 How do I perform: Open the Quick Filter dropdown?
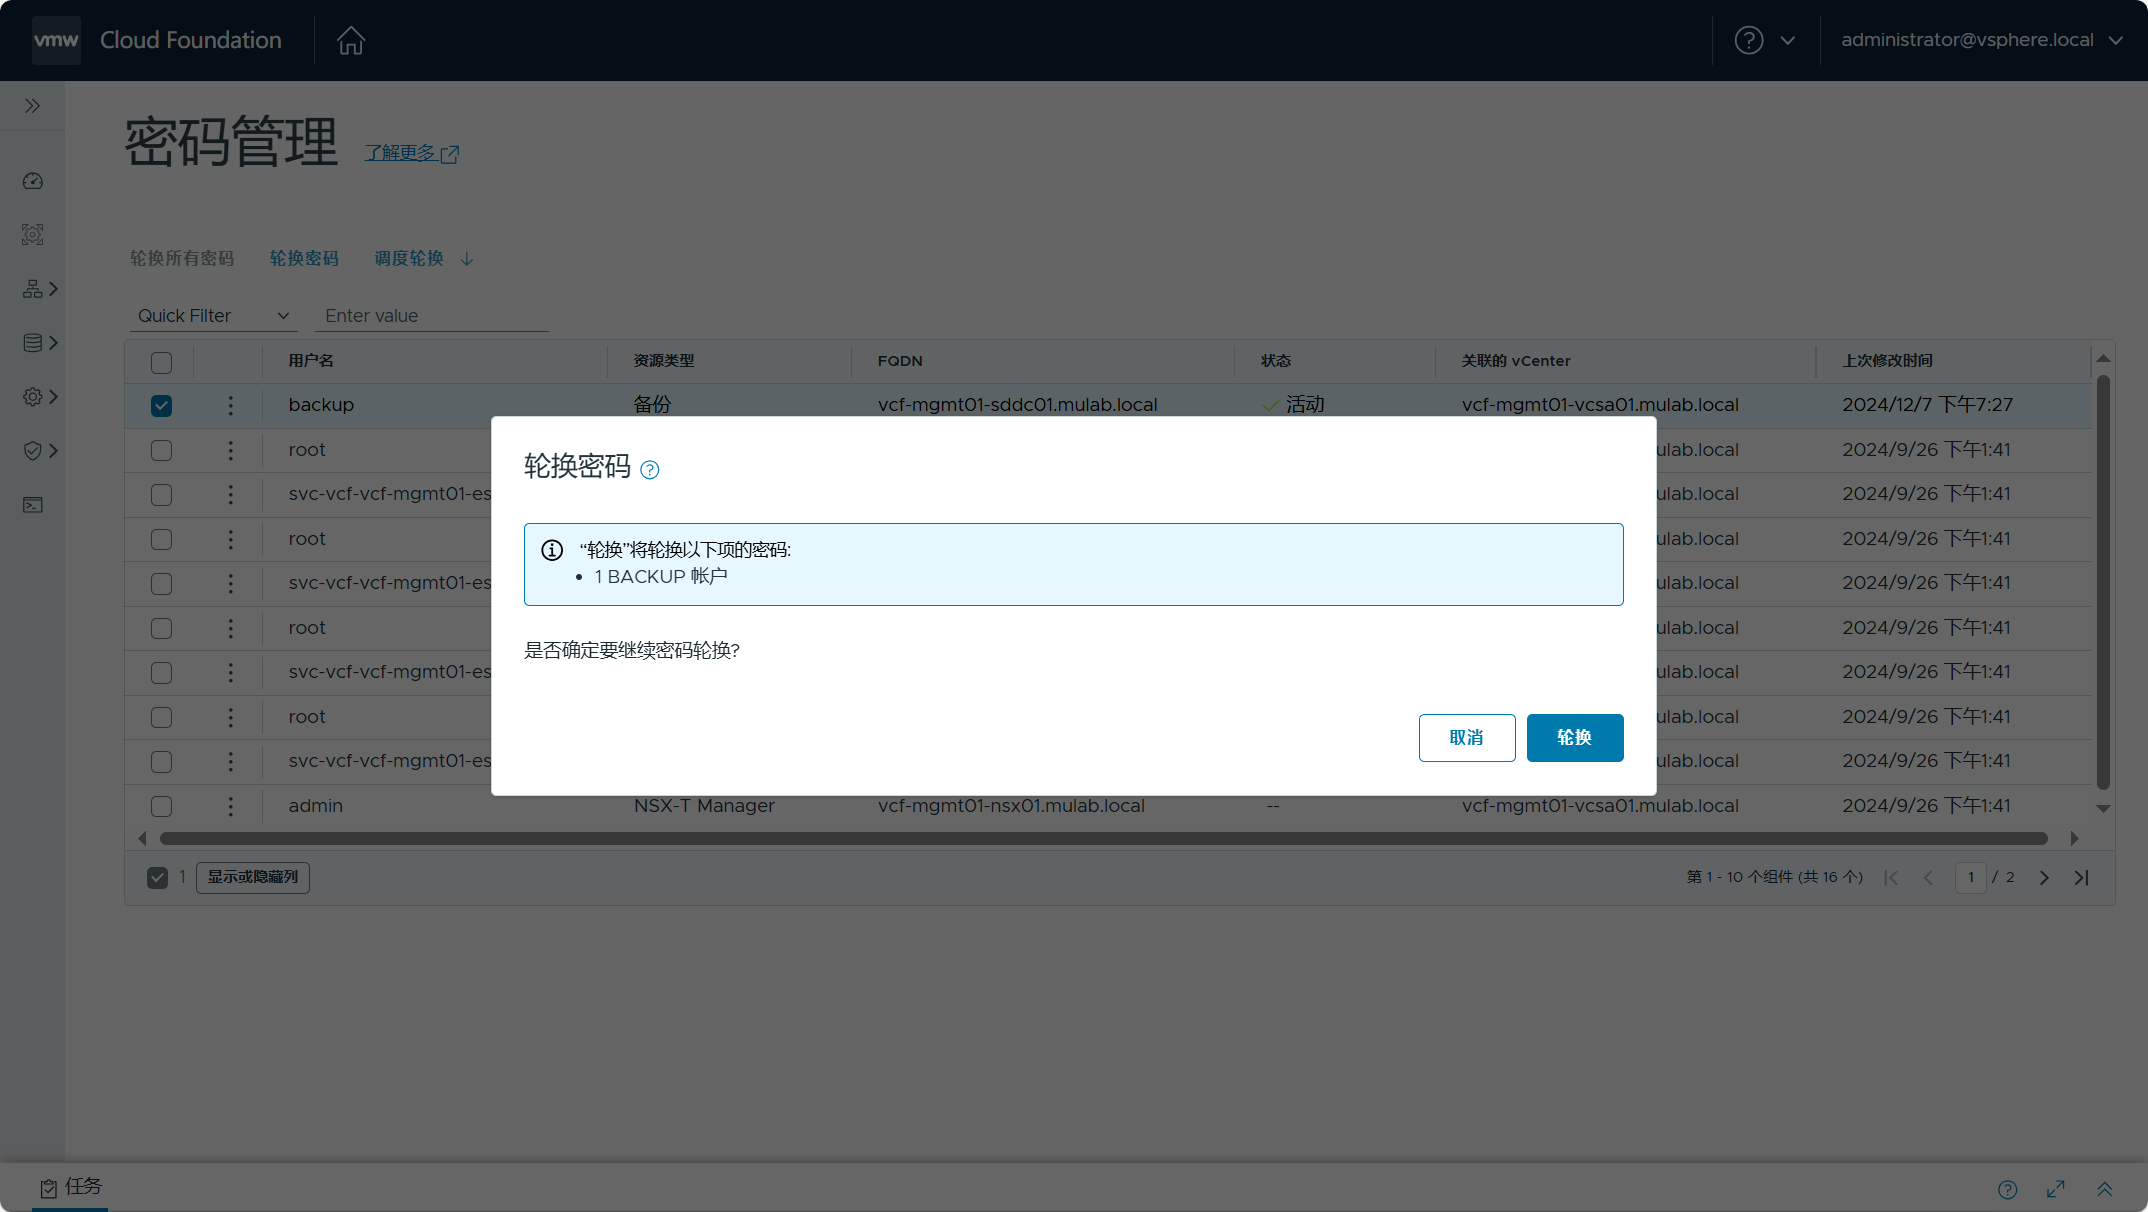[213, 316]
